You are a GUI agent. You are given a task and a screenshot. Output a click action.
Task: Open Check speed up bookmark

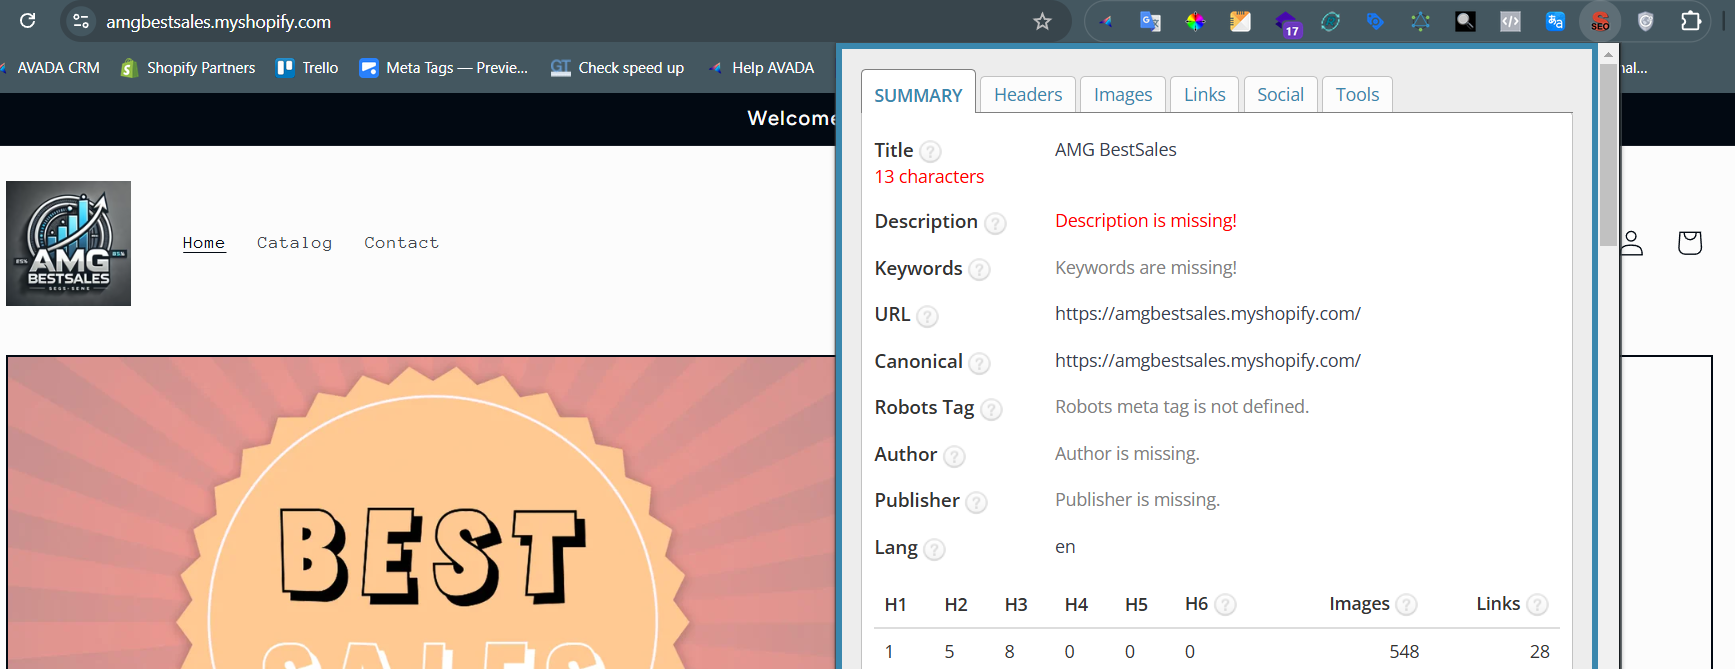point(618,68)
